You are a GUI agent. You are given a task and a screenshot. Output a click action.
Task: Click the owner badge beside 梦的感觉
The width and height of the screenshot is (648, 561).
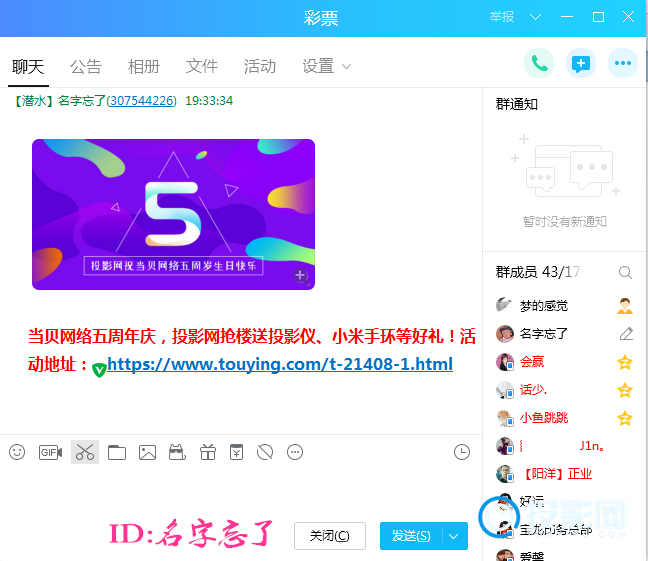point(625,306)
